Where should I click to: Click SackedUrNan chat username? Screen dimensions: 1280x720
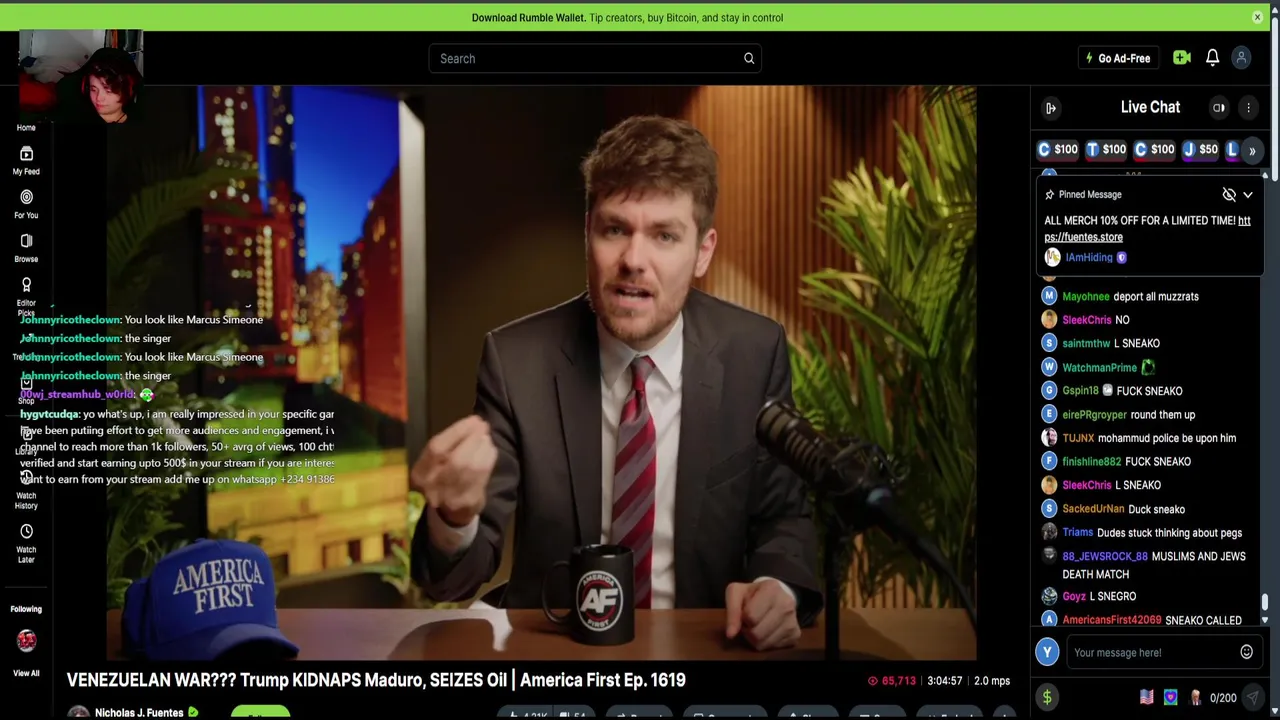point(1093,509)
